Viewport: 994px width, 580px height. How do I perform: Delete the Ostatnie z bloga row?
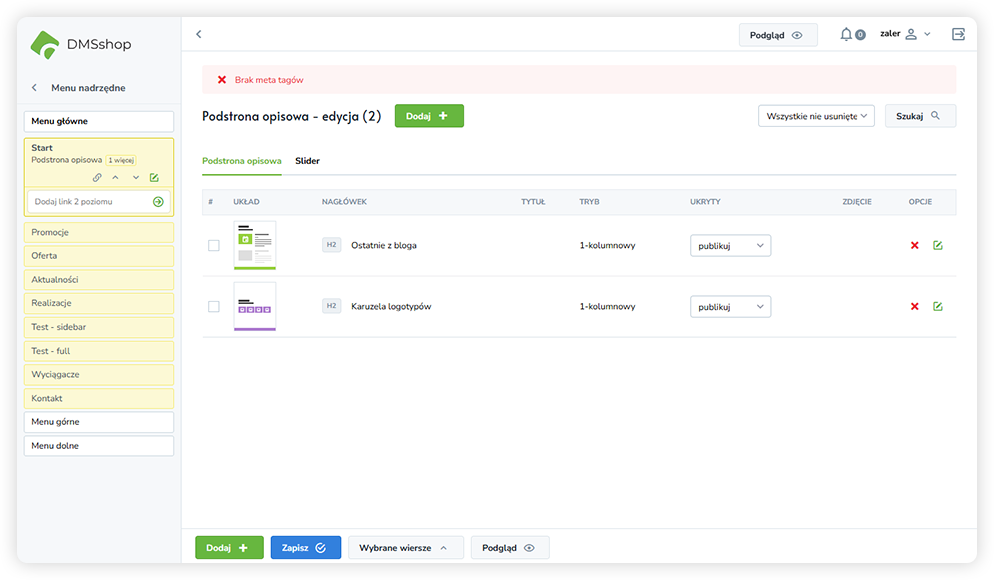(914, 246)
